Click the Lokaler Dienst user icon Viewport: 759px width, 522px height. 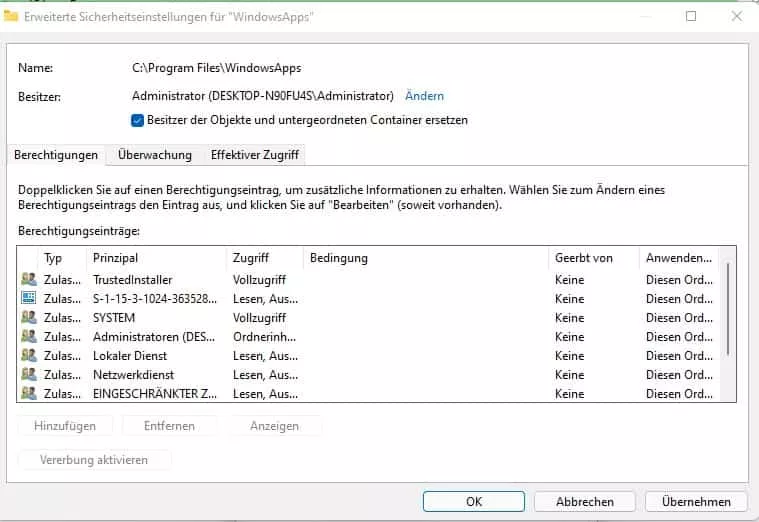click(x=29, y=355)
